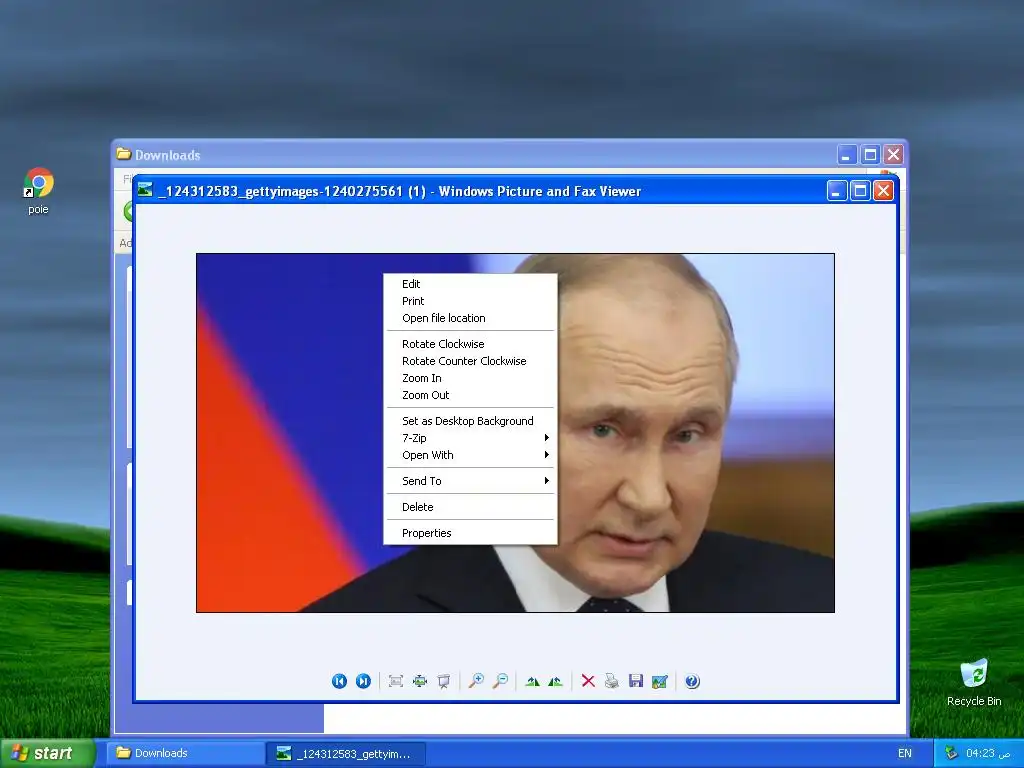The image size is (1024, 768).
Task: Start Slide Show from the toolbar
Action: tap(443, 681)
